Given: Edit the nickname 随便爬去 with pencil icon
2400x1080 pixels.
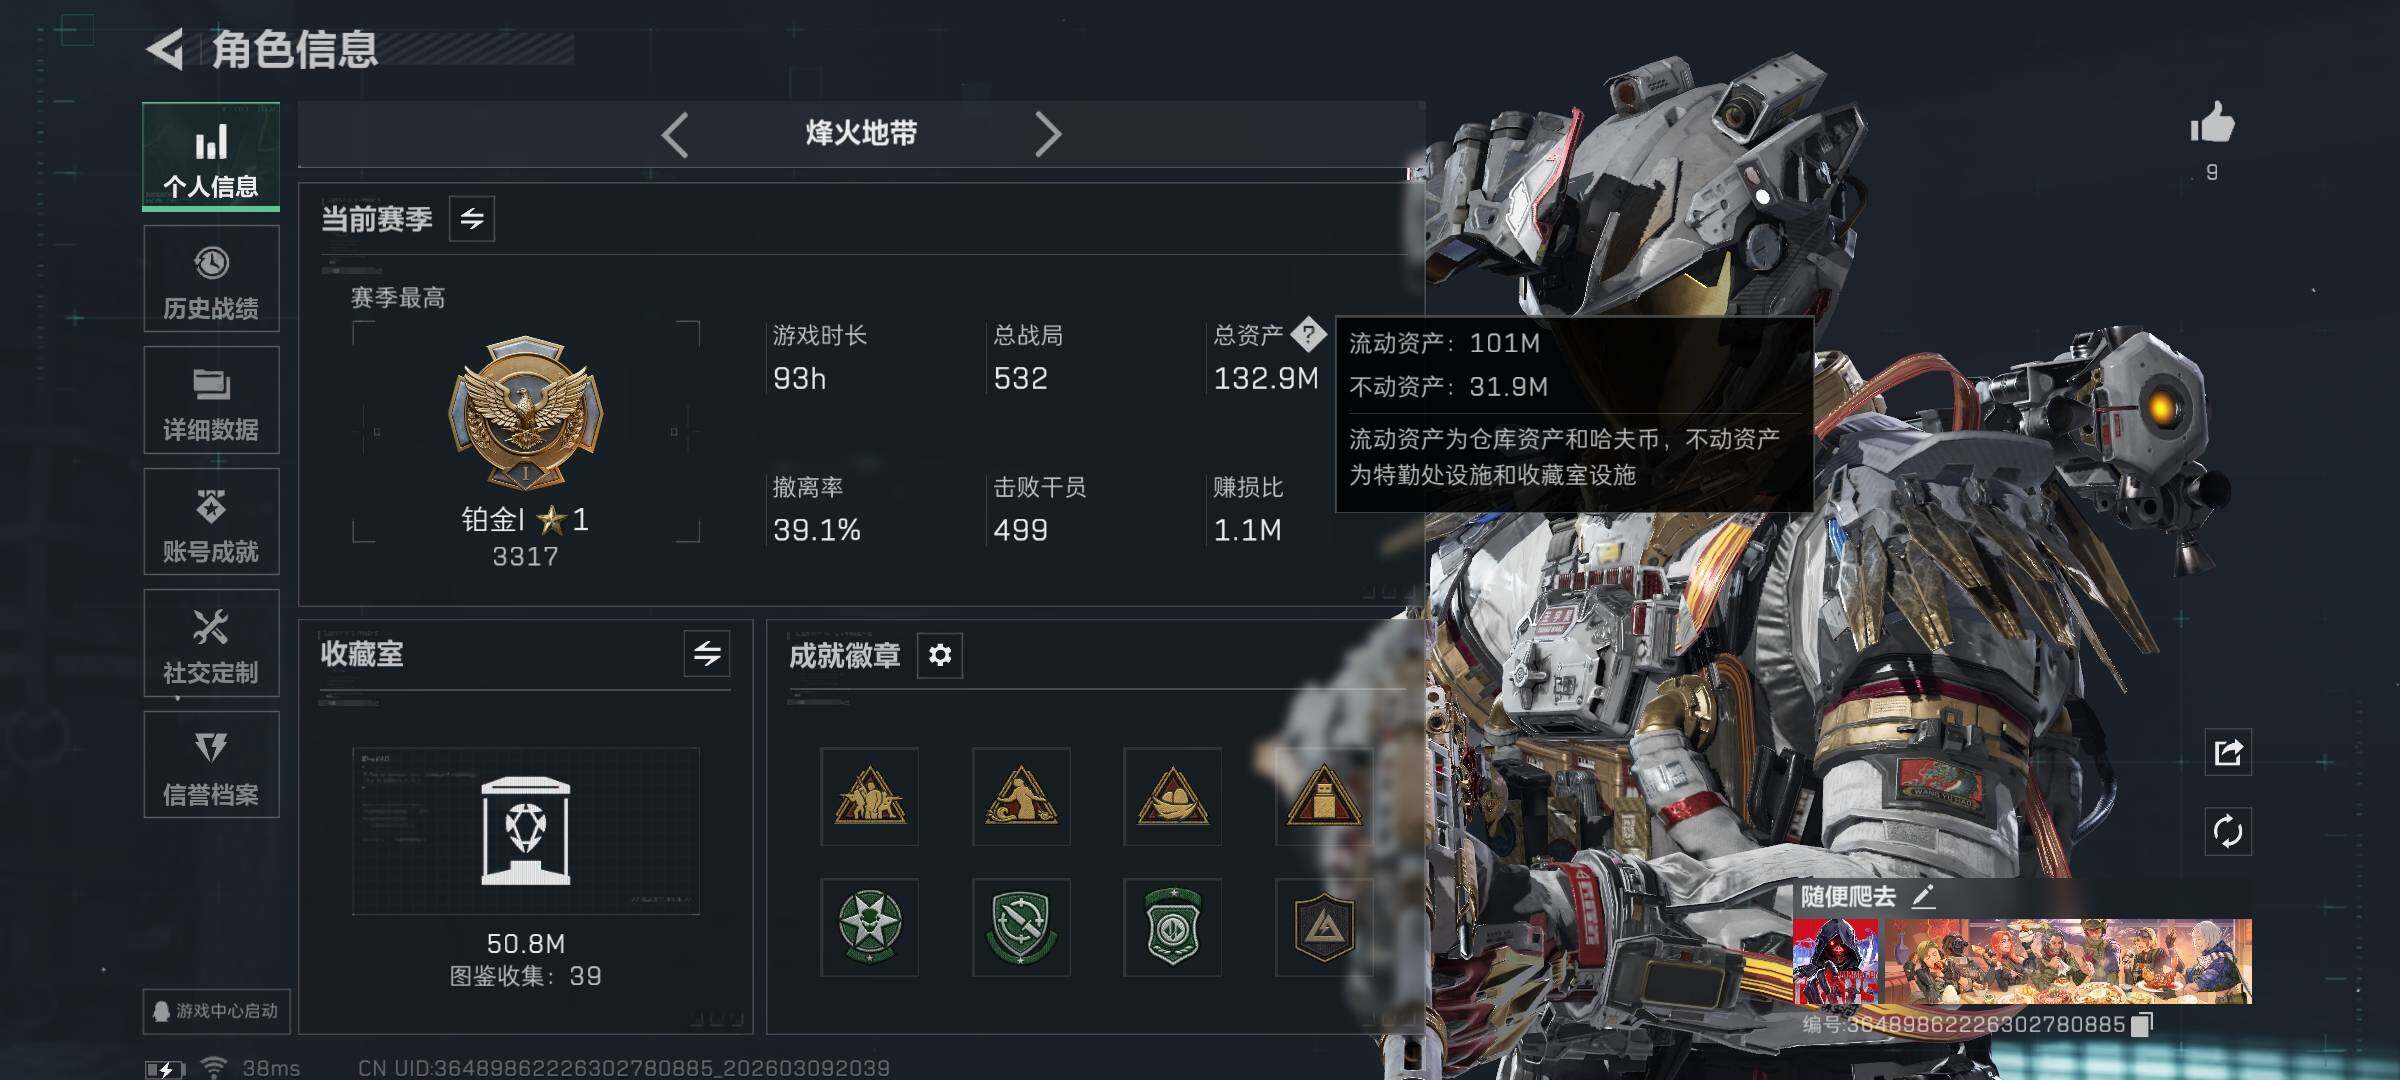Looking at the screenshot, I should 1923,896.
